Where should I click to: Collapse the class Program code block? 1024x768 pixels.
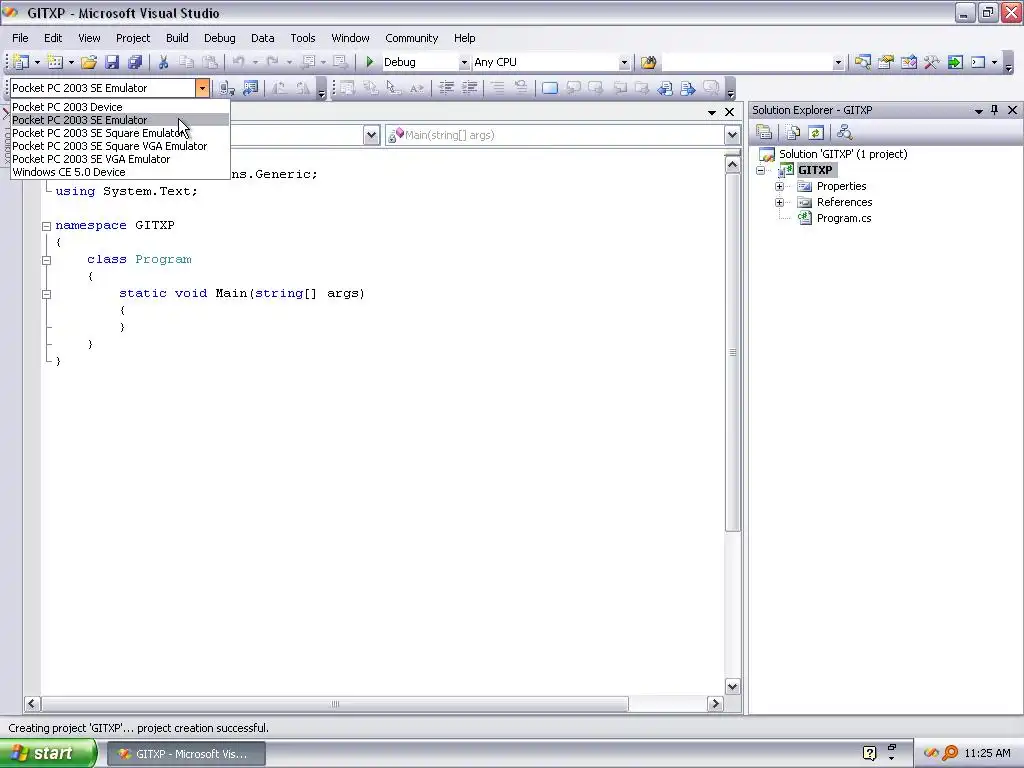46,260
